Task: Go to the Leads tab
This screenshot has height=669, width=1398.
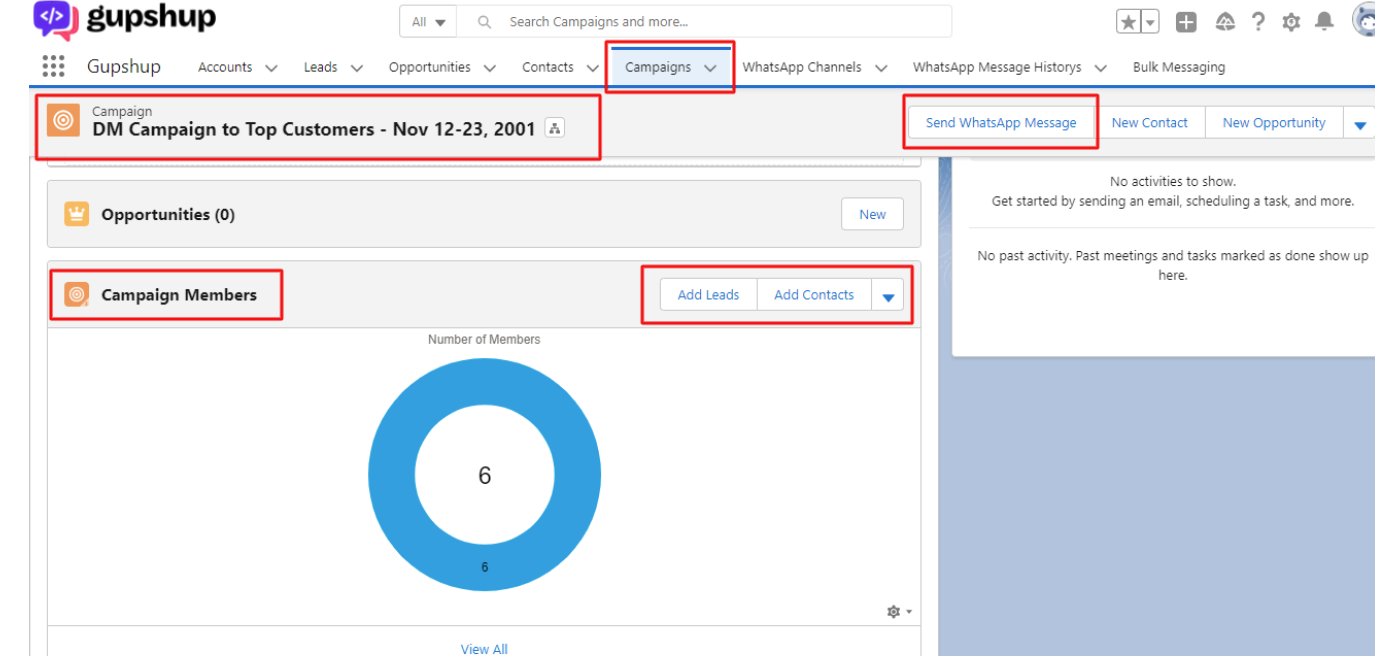Action: (321, 67)
